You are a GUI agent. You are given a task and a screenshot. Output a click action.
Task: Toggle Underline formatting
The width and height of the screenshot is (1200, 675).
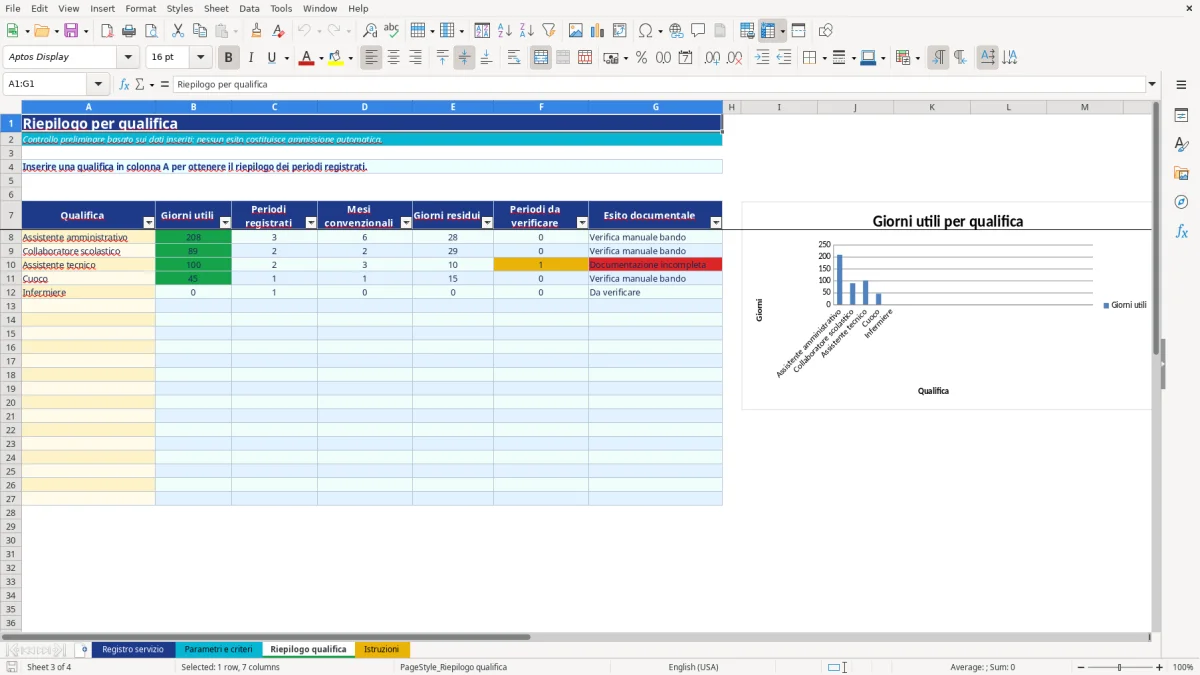(x=271, y=58)
